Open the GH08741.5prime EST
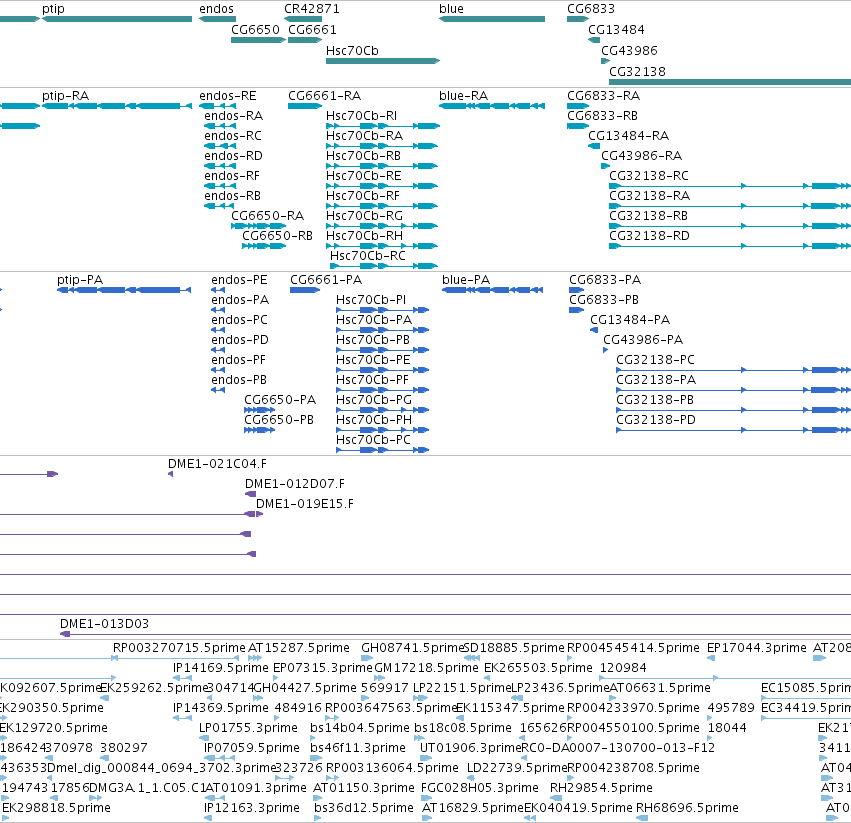This screenshot has height=823, width=851. (366, 658)
